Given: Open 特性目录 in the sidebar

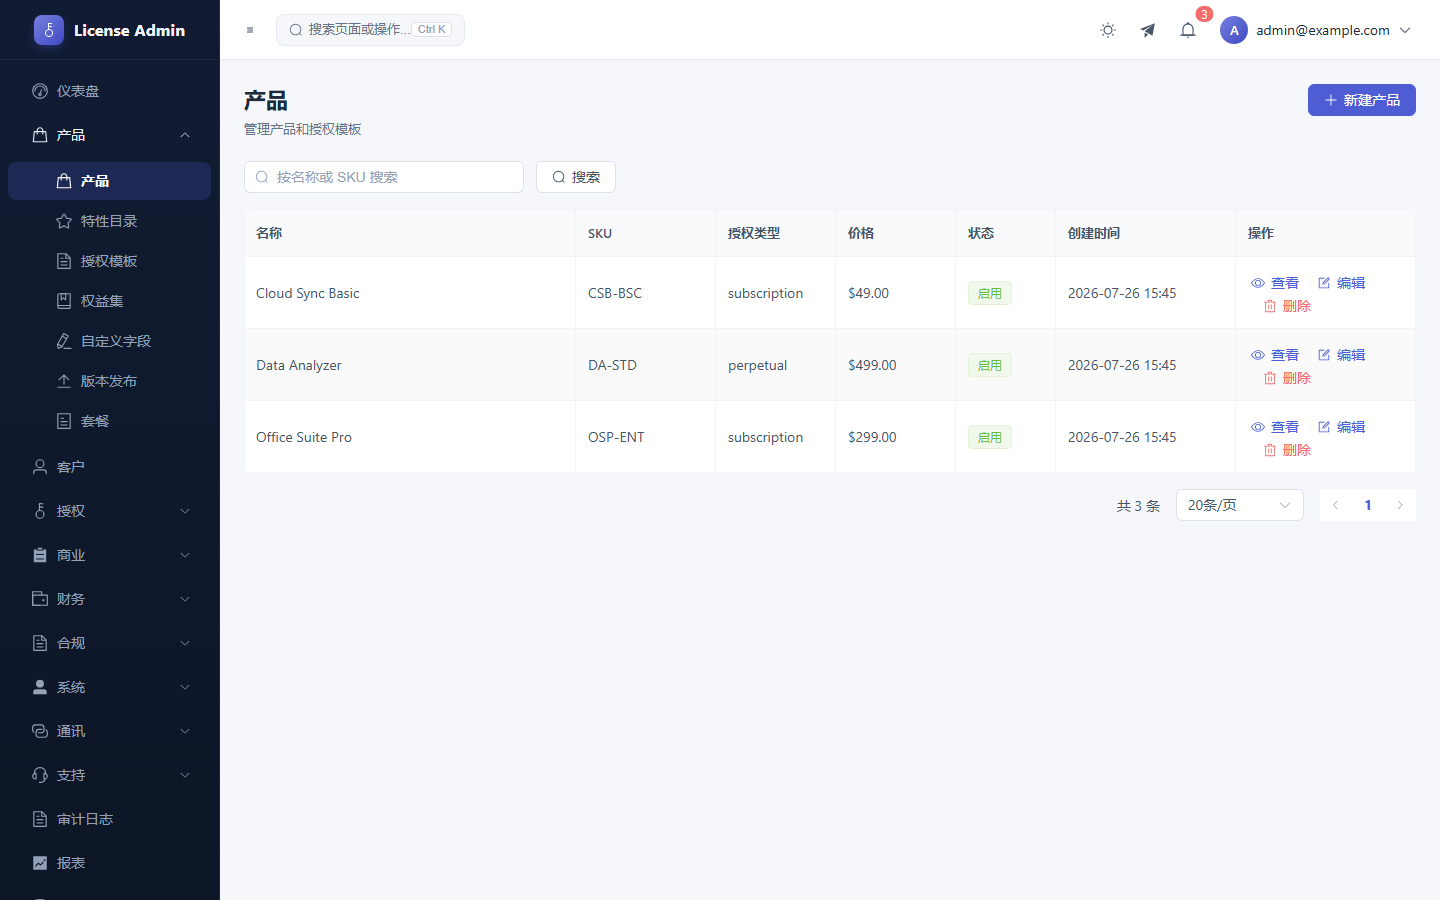Looking at the screenshot, I should tap(110, 221).
